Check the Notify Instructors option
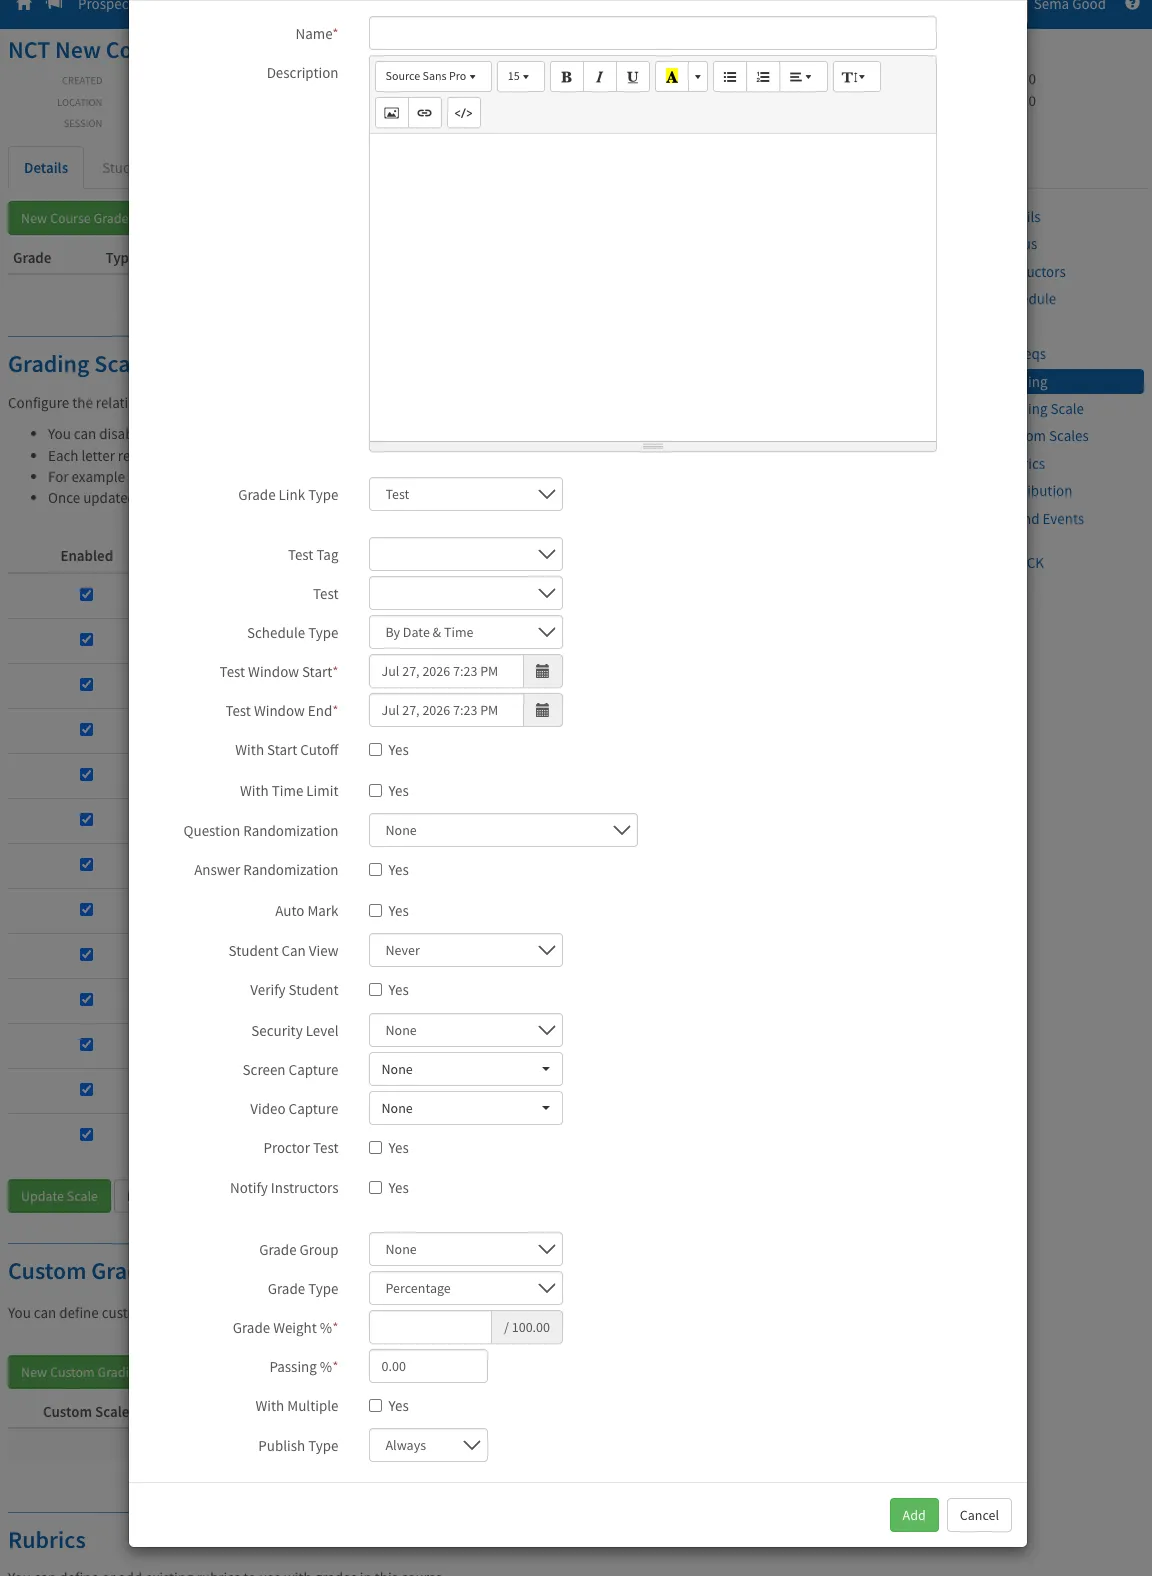The image size is (1152, 1576). [x=376, y=1188]
